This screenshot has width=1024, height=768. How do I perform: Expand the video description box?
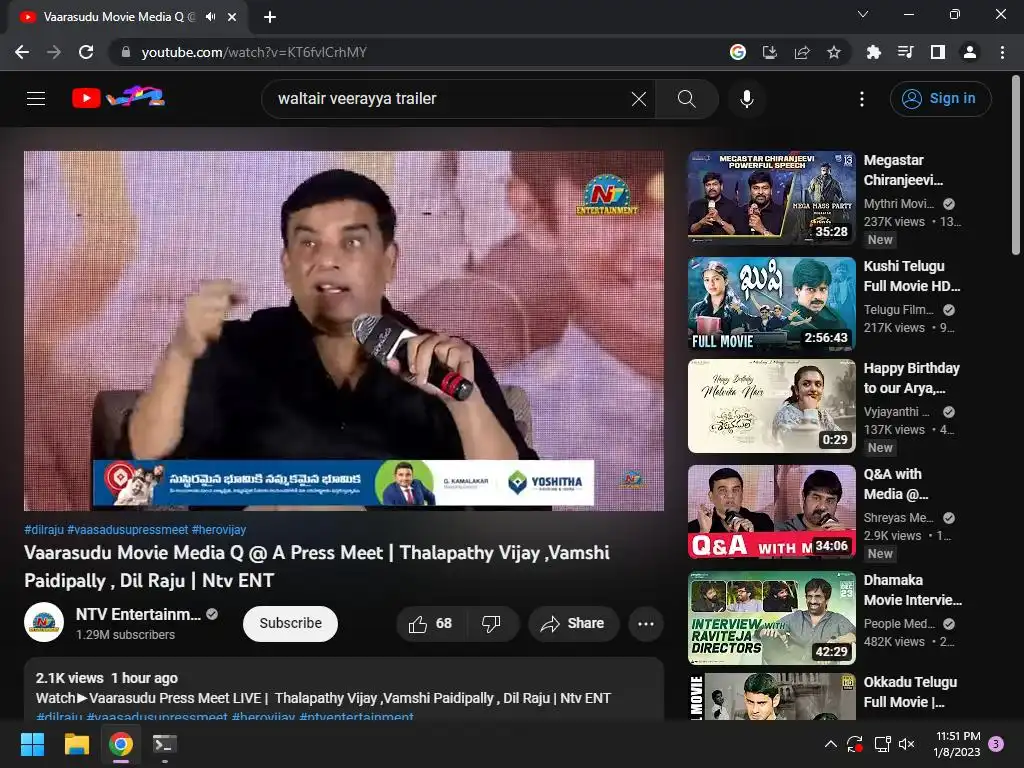344,690
